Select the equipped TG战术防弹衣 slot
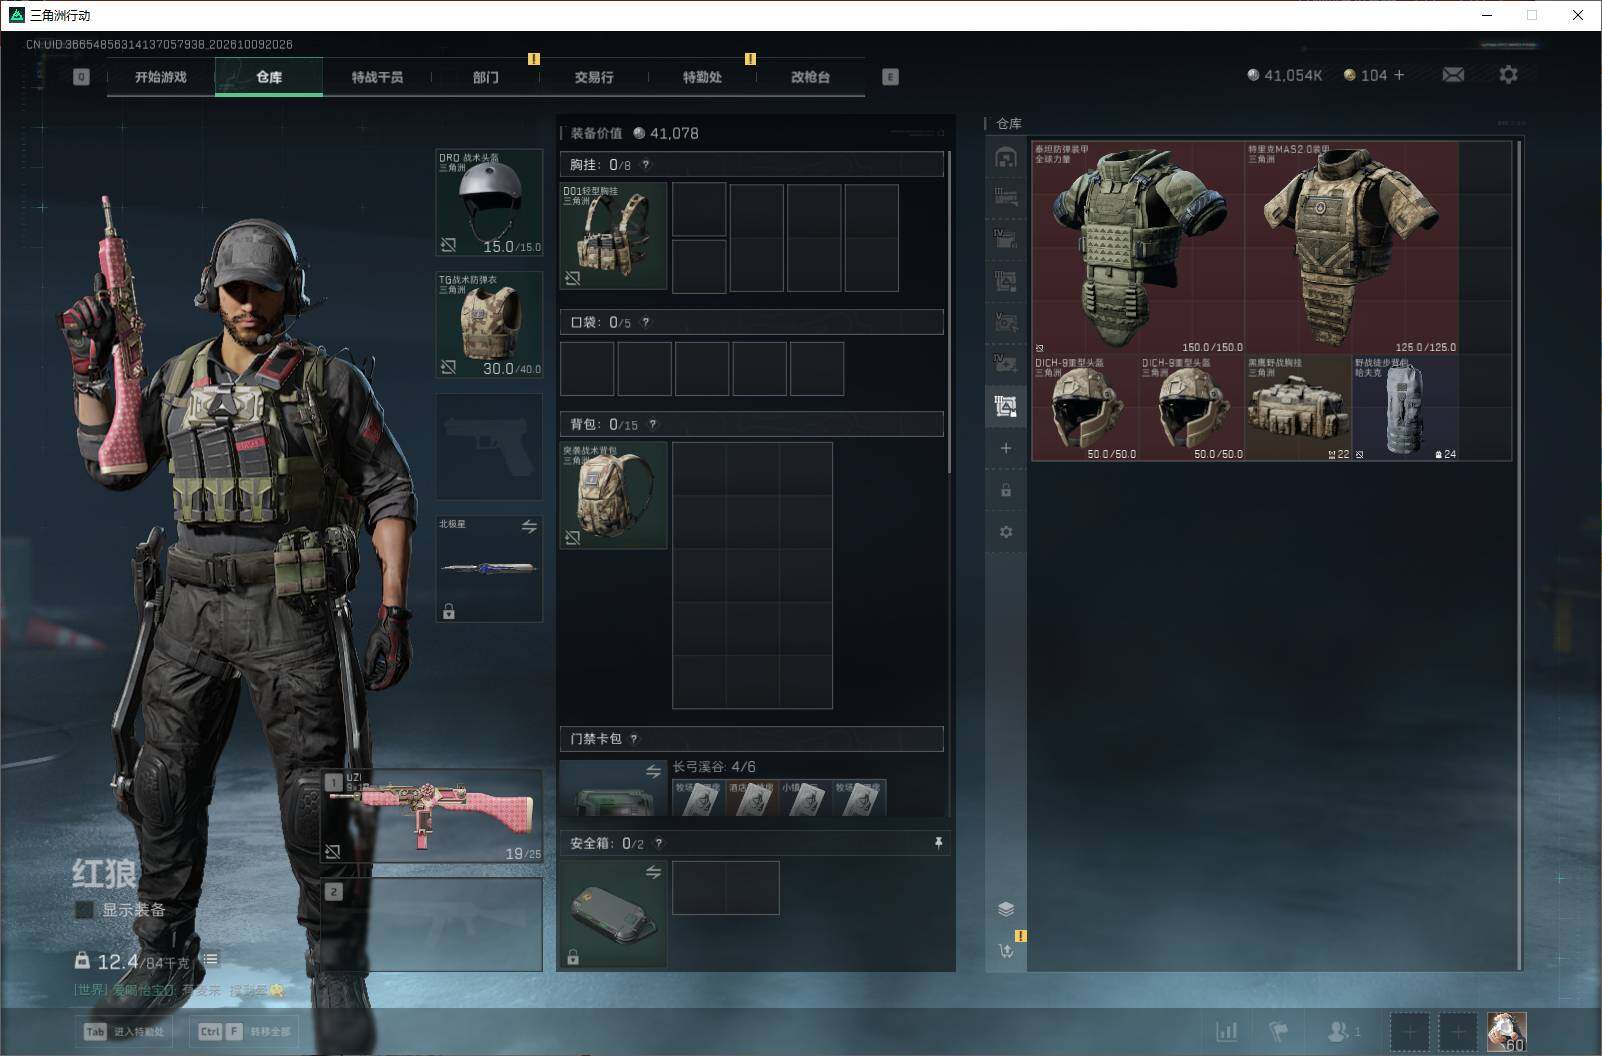The width and height of the screenshot is (1602, 1056). (x=489, y=325)
